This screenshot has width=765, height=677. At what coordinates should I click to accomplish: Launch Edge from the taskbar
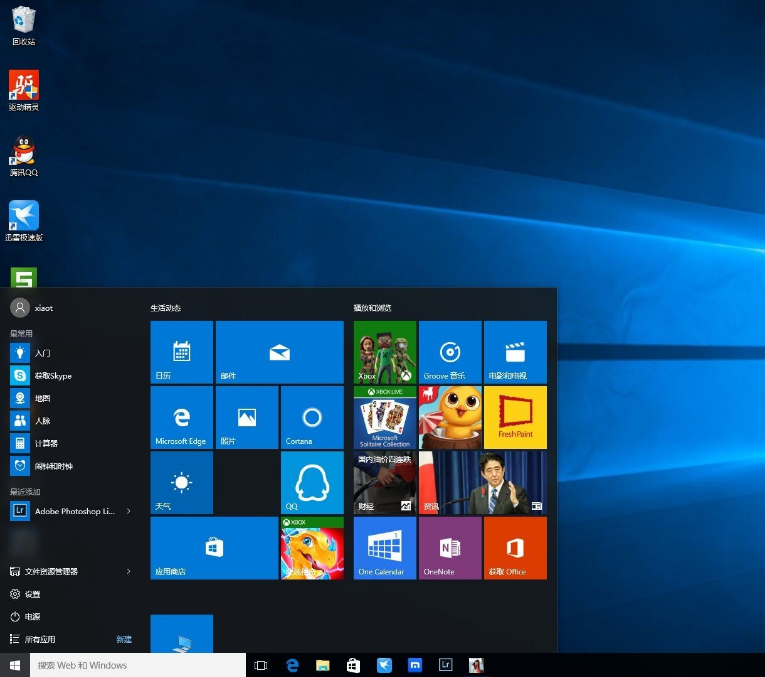292,665
